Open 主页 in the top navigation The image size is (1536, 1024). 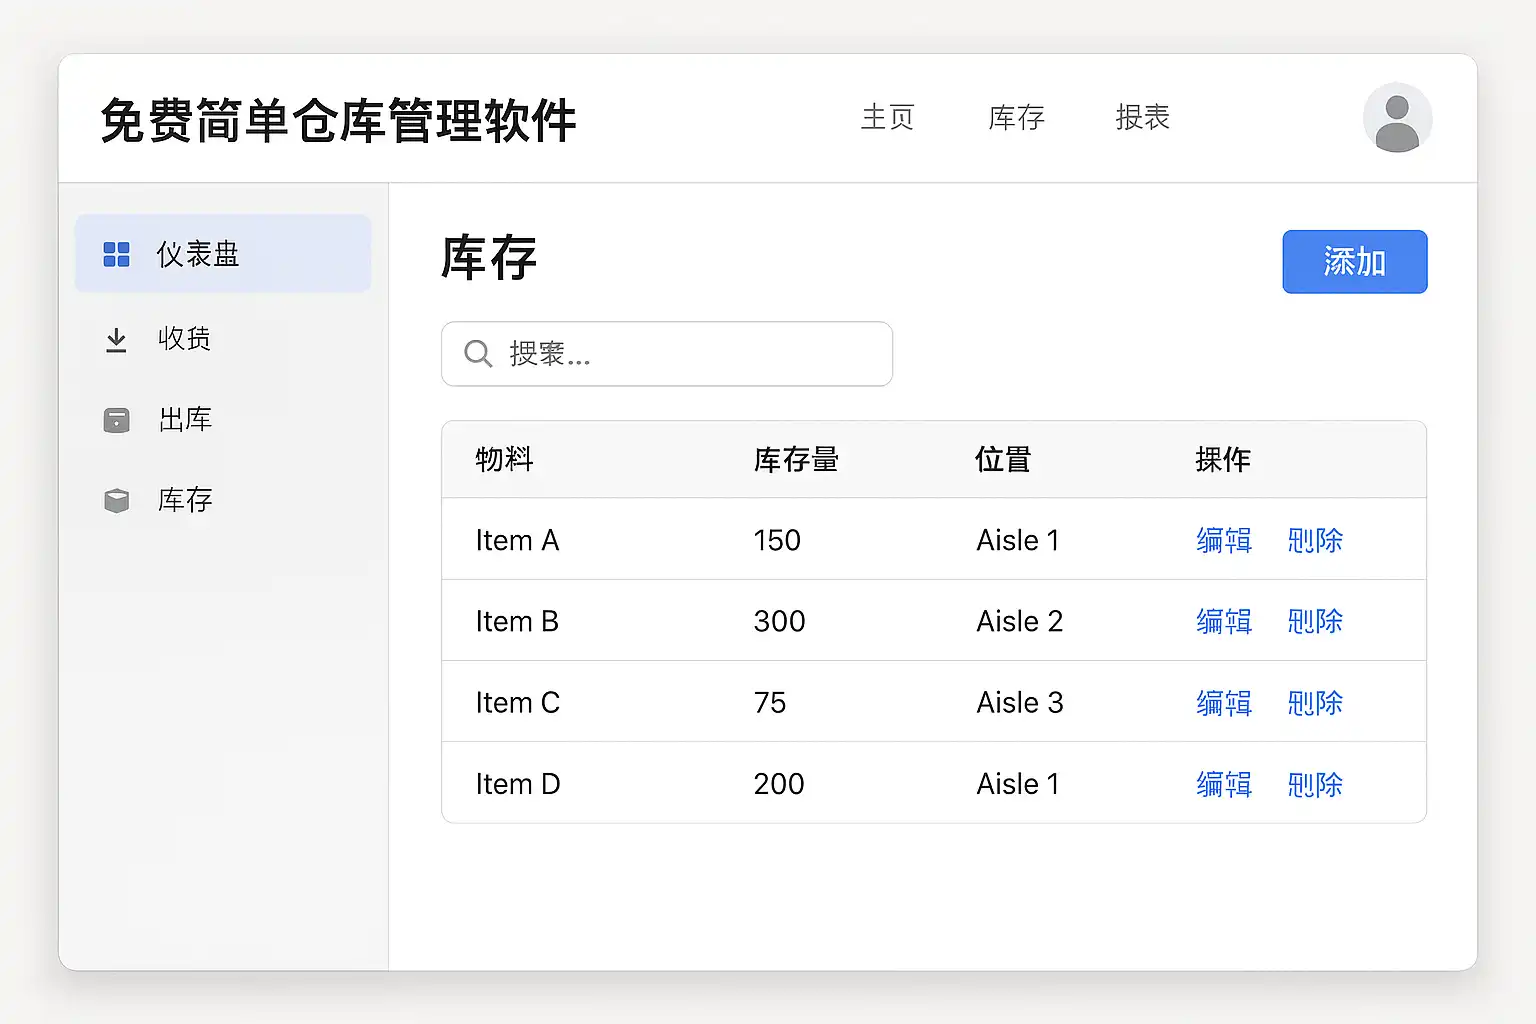coord(887,118)
